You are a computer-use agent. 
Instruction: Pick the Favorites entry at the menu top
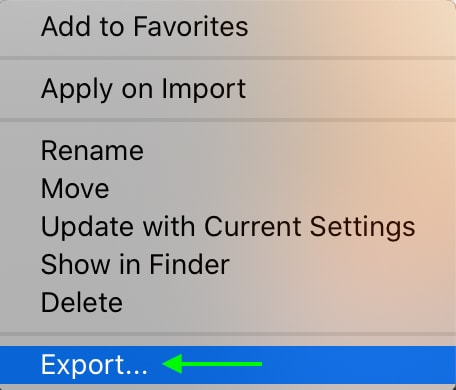(x=228, y=27)
